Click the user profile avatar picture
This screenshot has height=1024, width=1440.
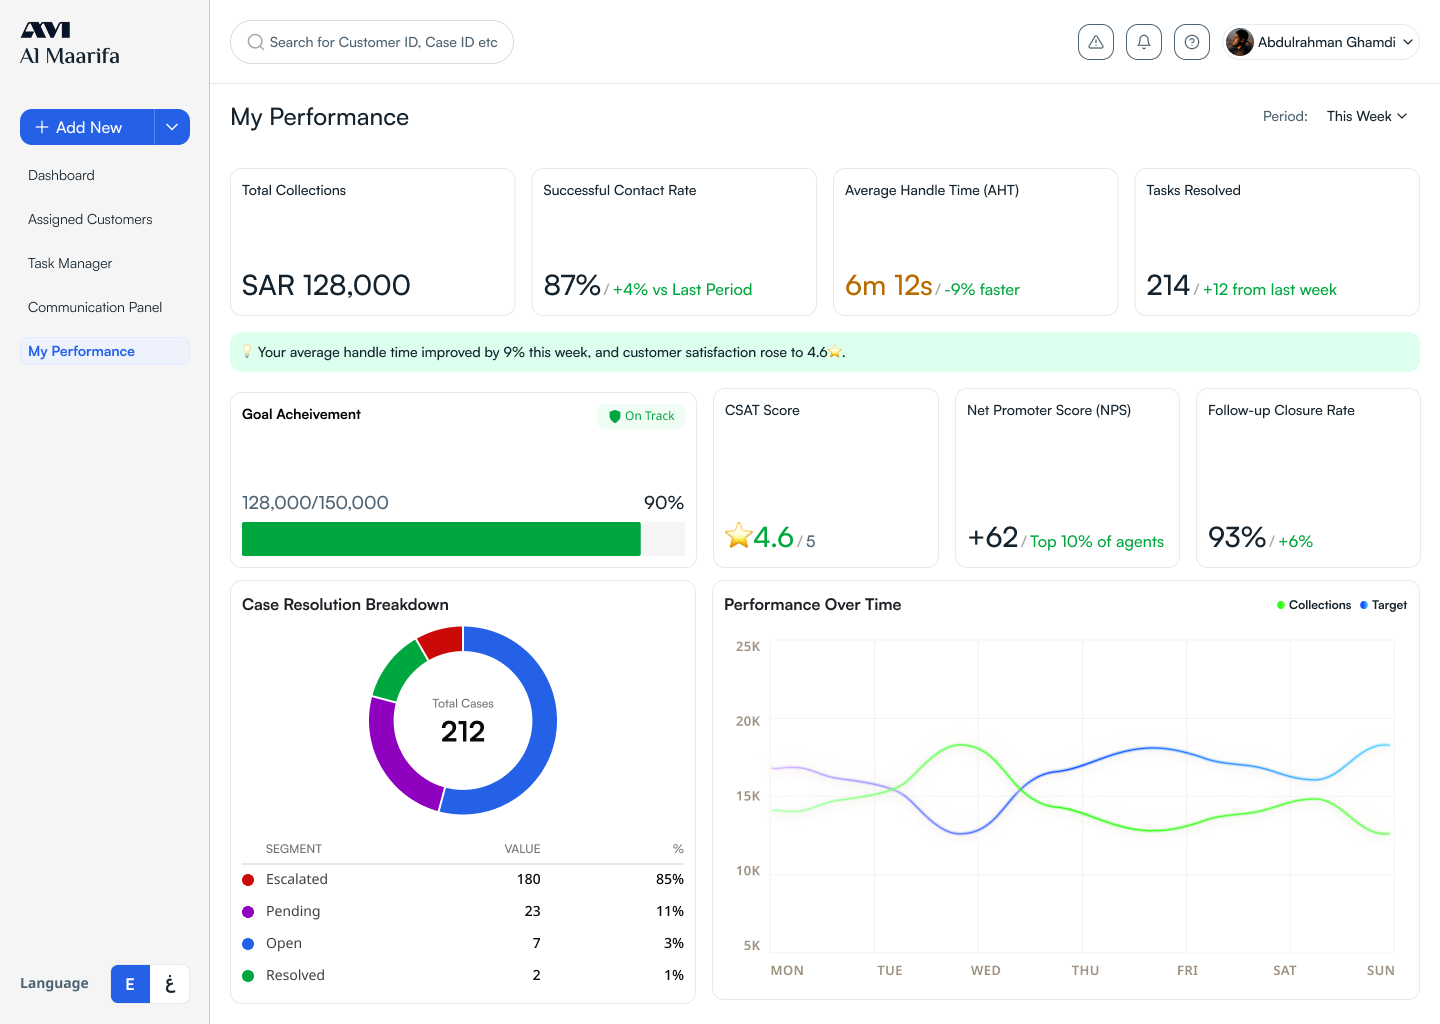point(1240,42)
